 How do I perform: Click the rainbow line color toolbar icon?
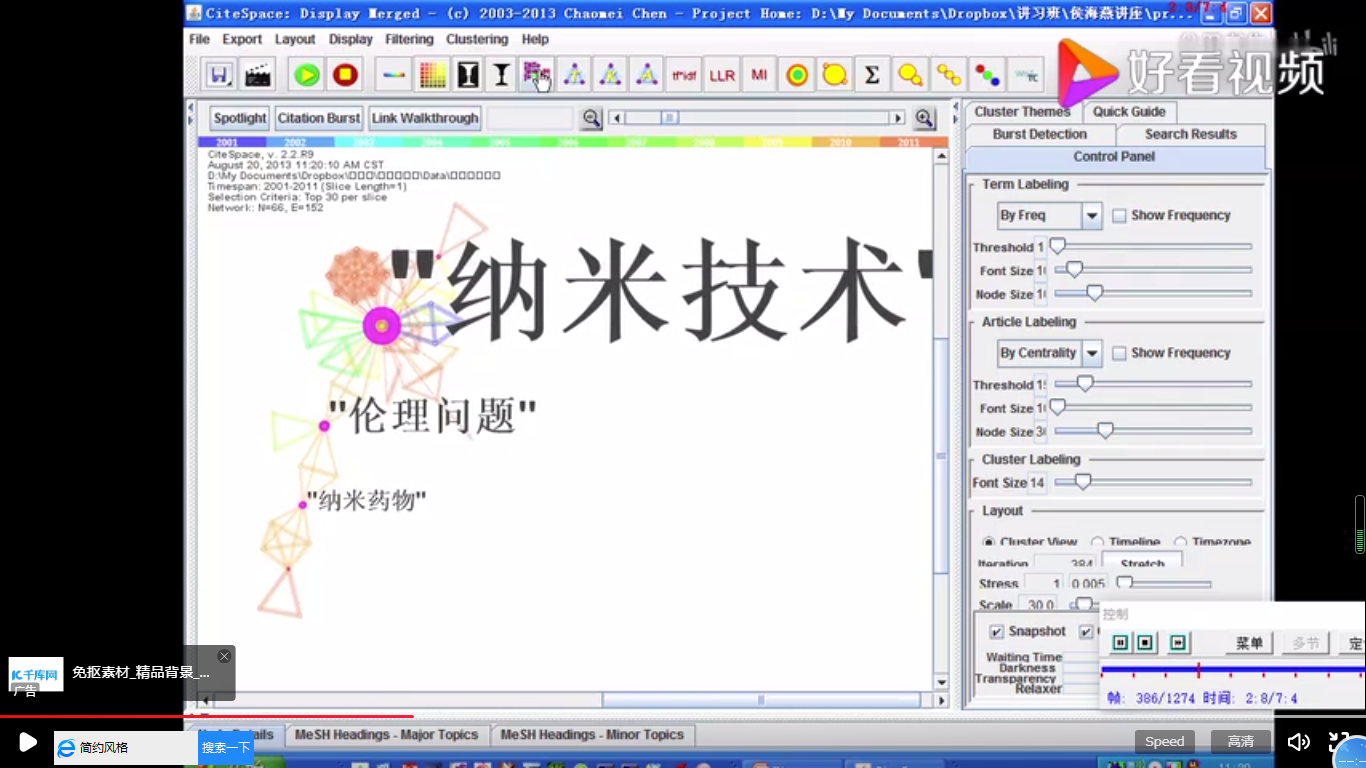point(395,75)
